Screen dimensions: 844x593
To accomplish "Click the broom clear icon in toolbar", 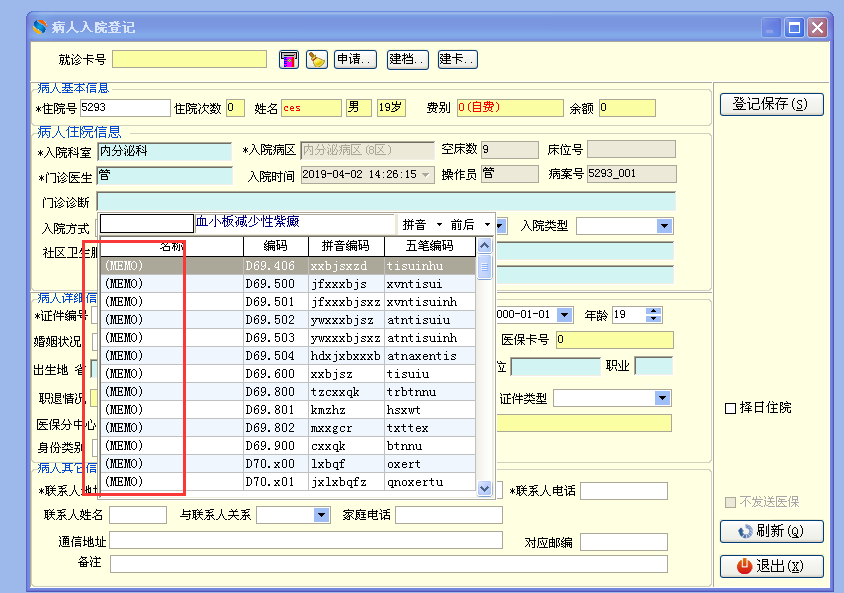I will pyautogui.click(x=316, y=59).
